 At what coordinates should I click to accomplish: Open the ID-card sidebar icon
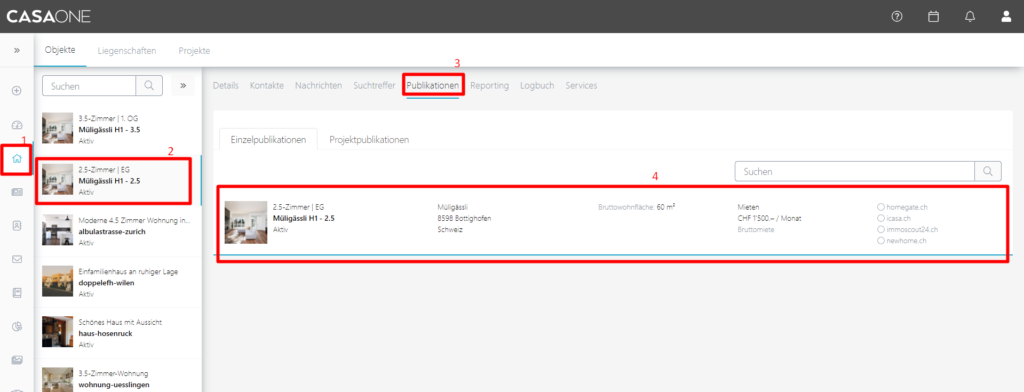17,192
